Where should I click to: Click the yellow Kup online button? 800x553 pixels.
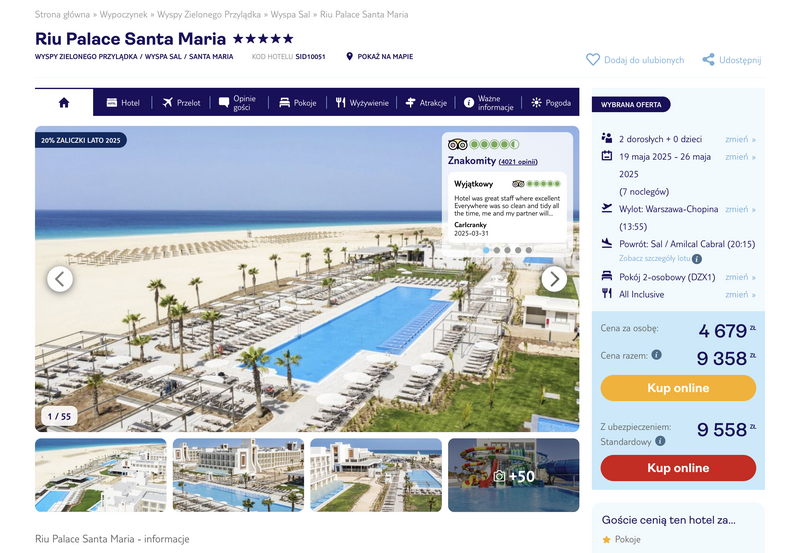(x=678, y=388)
